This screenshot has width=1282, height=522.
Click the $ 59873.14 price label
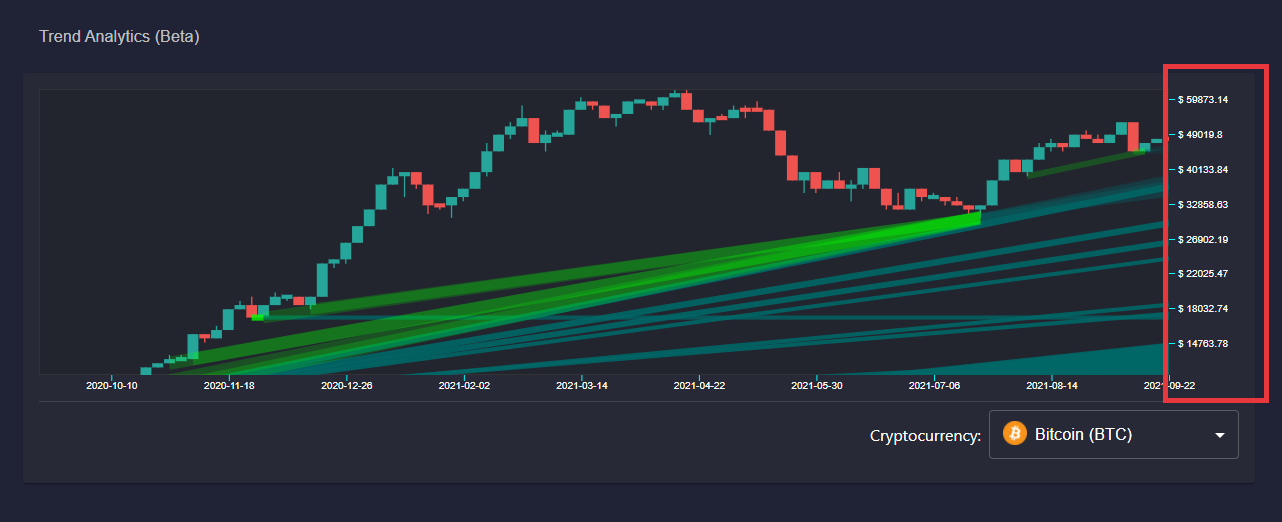[1203, 100]
